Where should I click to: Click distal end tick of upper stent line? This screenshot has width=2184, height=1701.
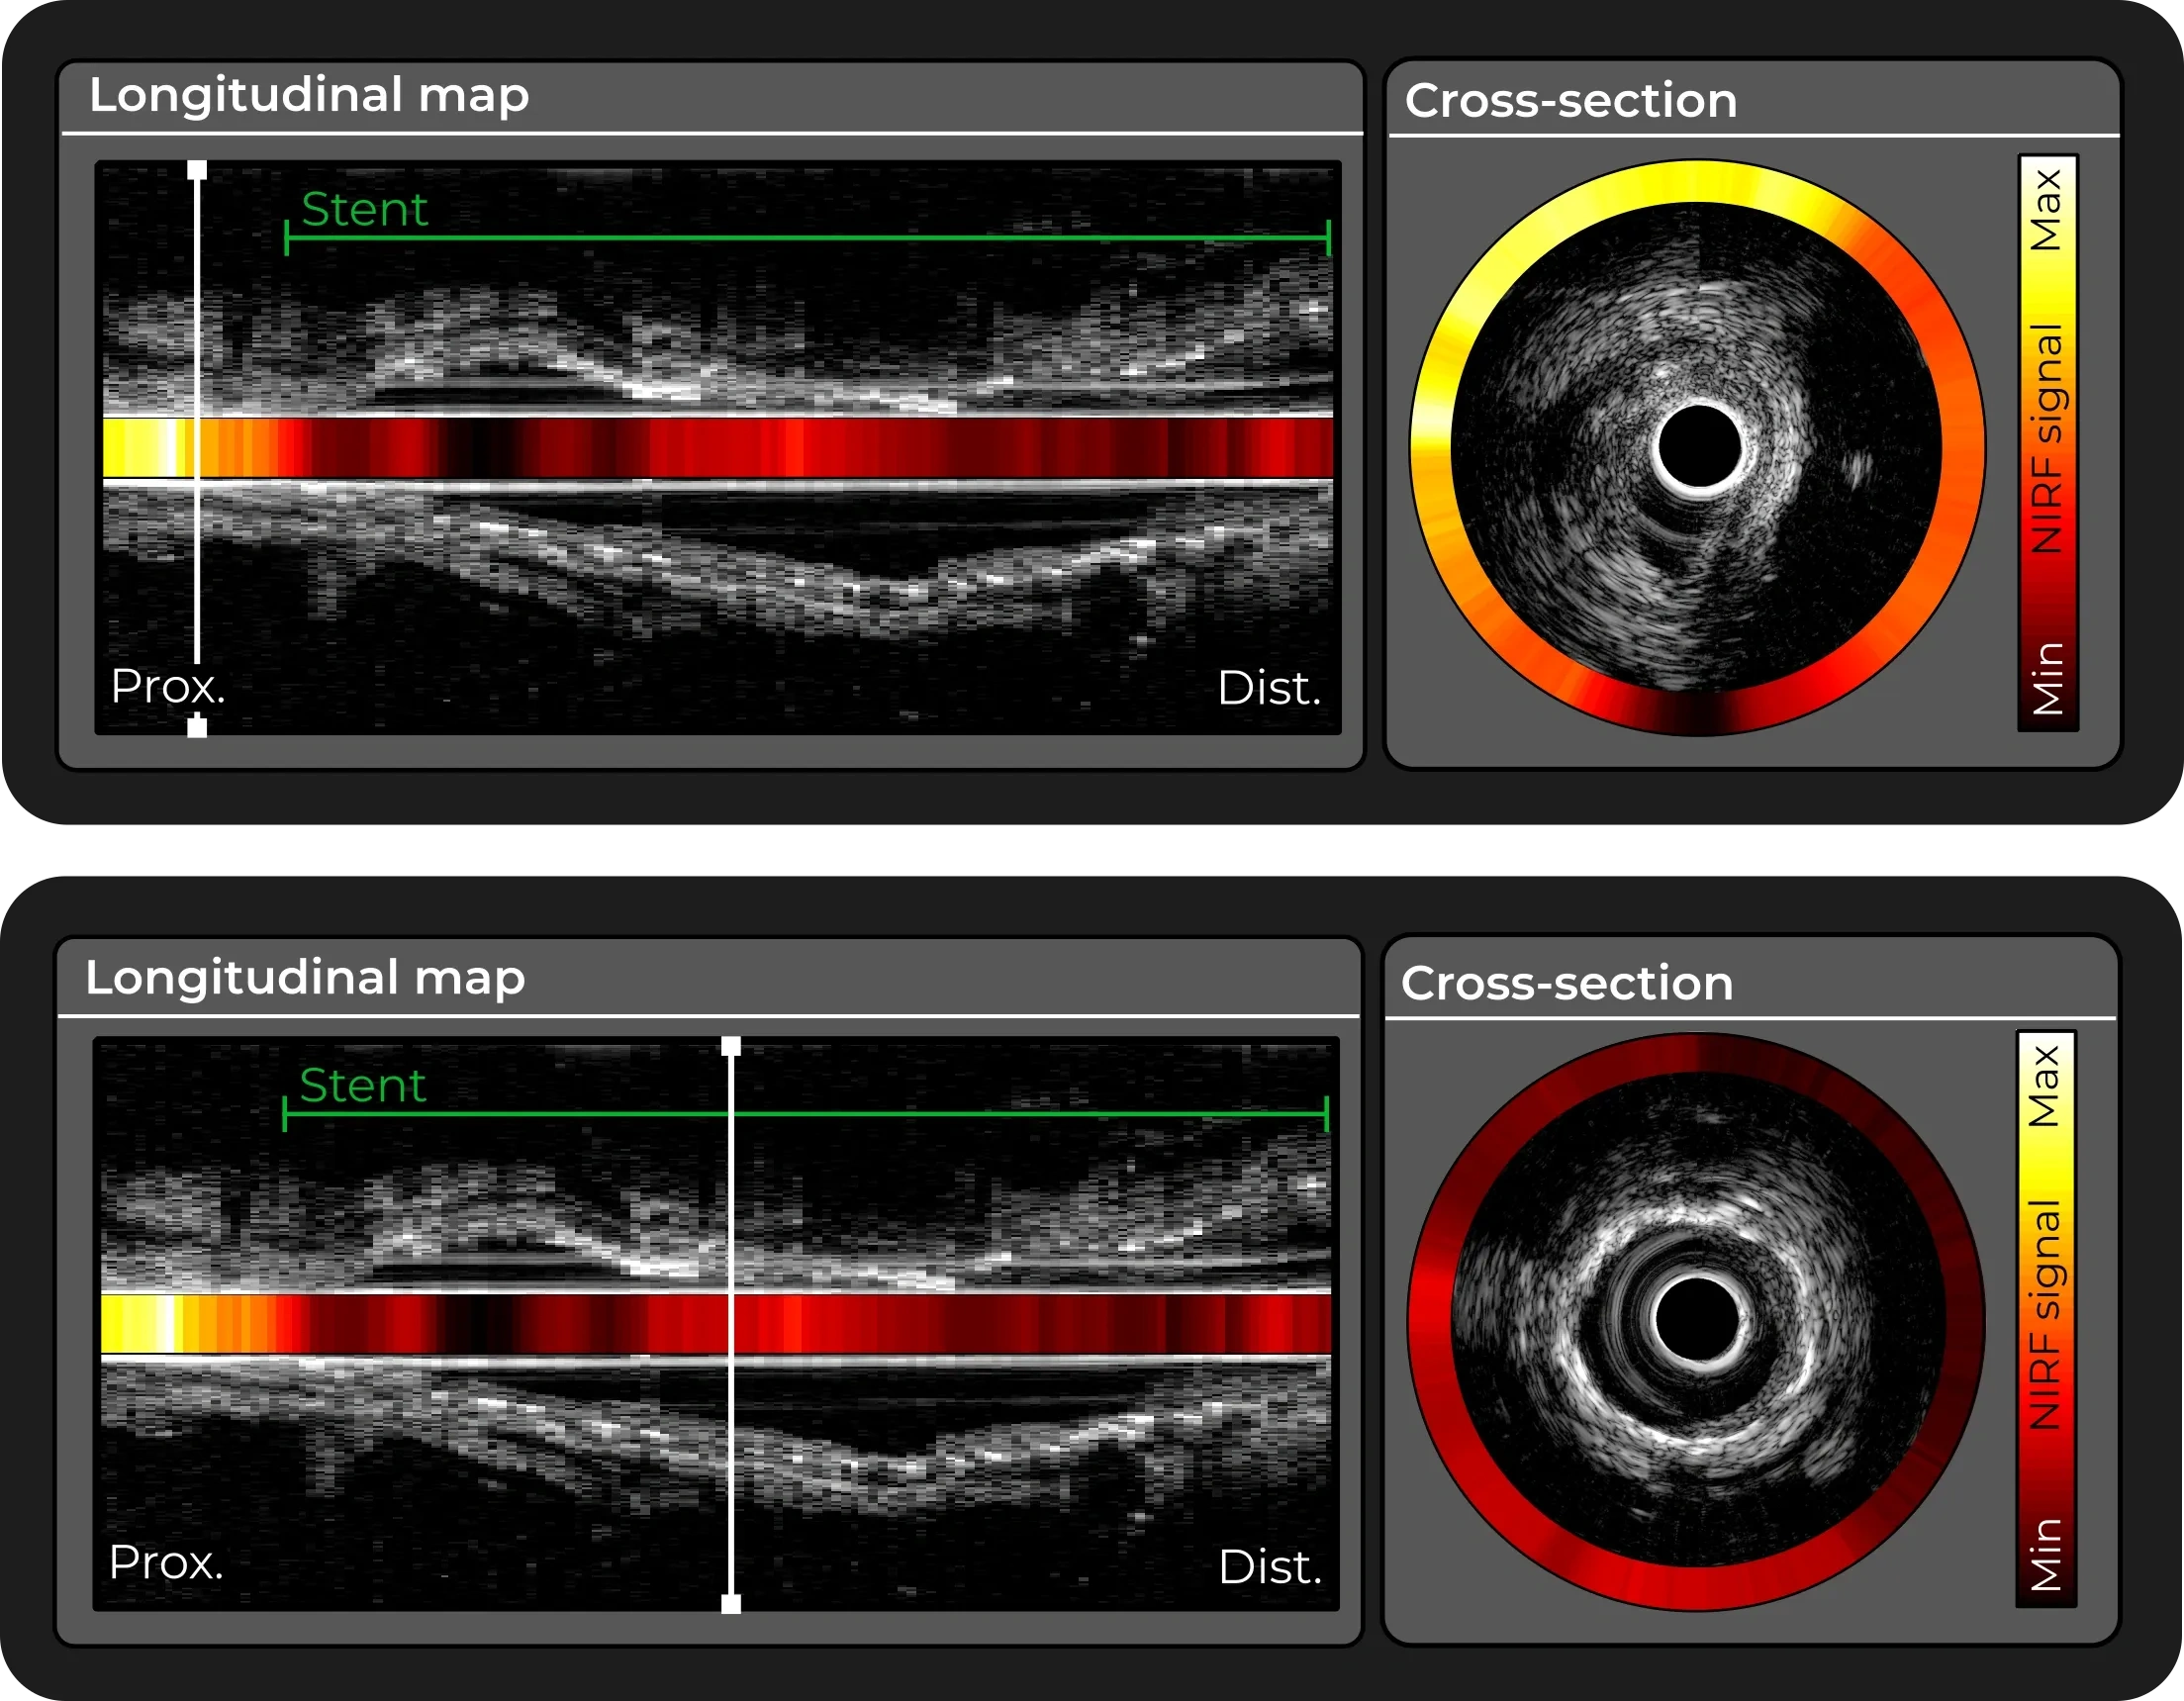click(1328, 238)
